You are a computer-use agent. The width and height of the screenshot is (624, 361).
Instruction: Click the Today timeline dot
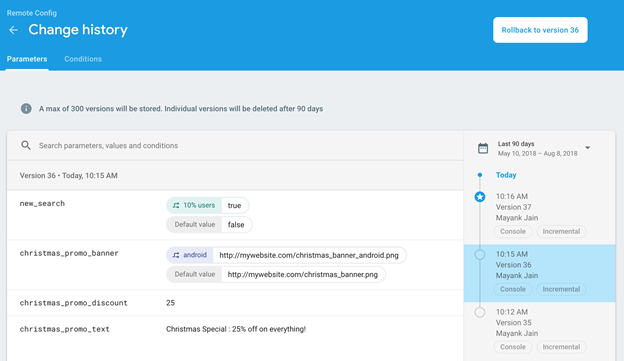click(480, 175)
